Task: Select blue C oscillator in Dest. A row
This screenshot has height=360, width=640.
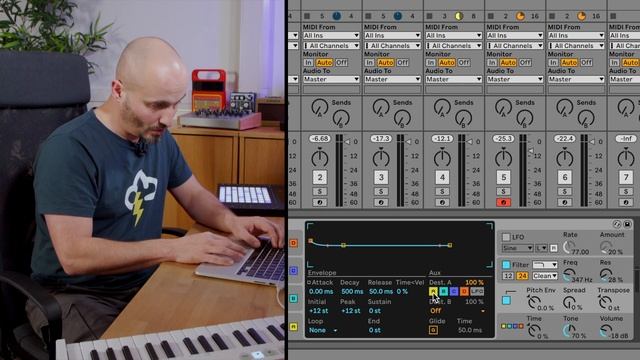Action: coord(453,291)
